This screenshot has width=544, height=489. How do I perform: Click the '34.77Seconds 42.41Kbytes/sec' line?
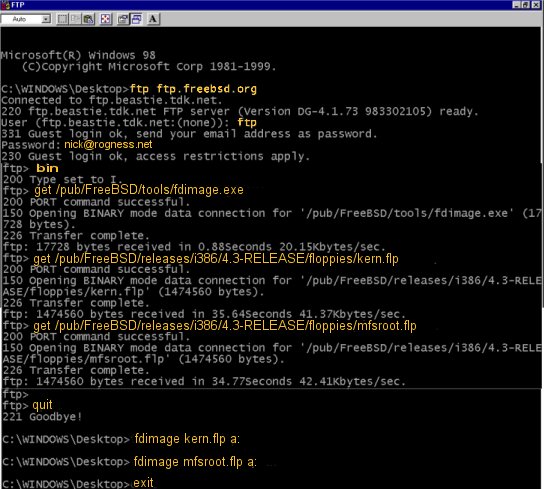[x=204, y=381]
